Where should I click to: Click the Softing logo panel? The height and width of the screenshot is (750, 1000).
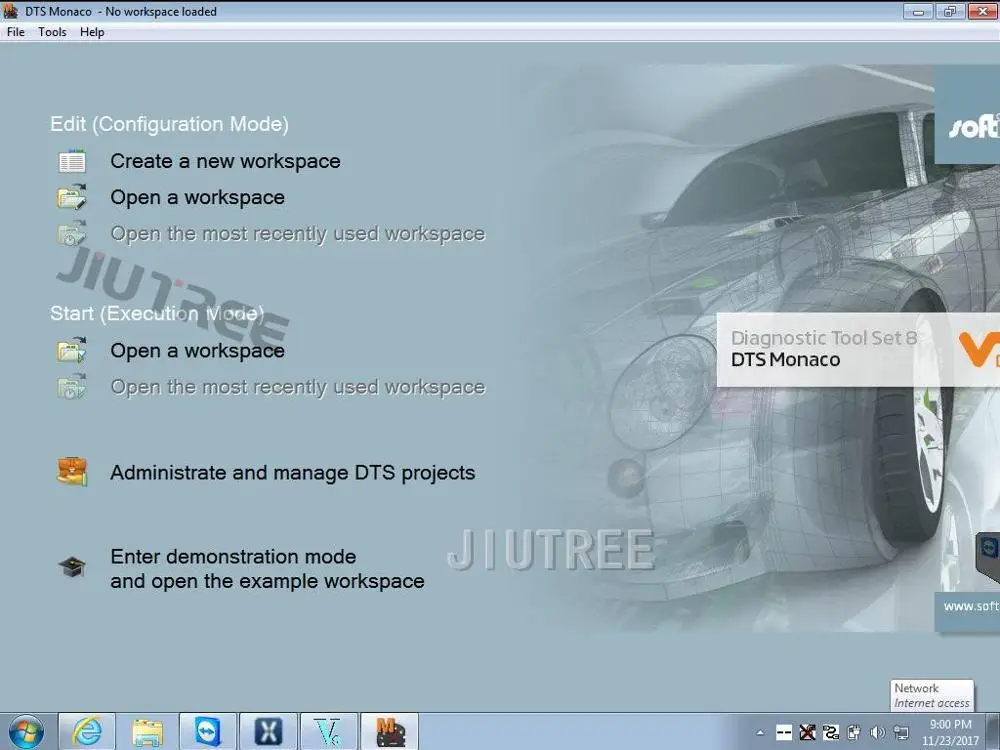tap(967, 115)
